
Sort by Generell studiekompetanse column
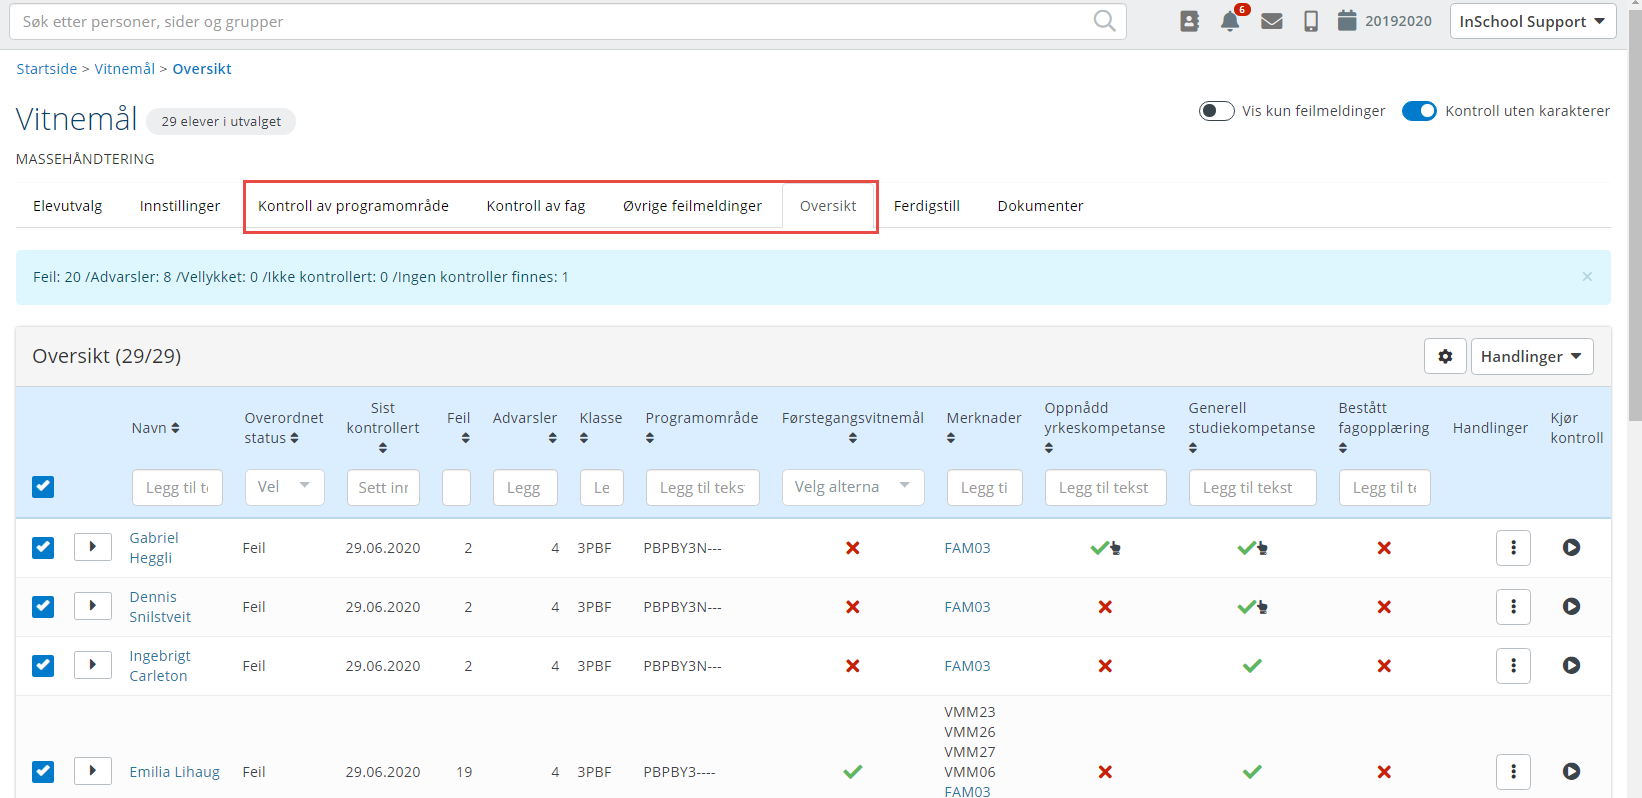coord(1193,448)
